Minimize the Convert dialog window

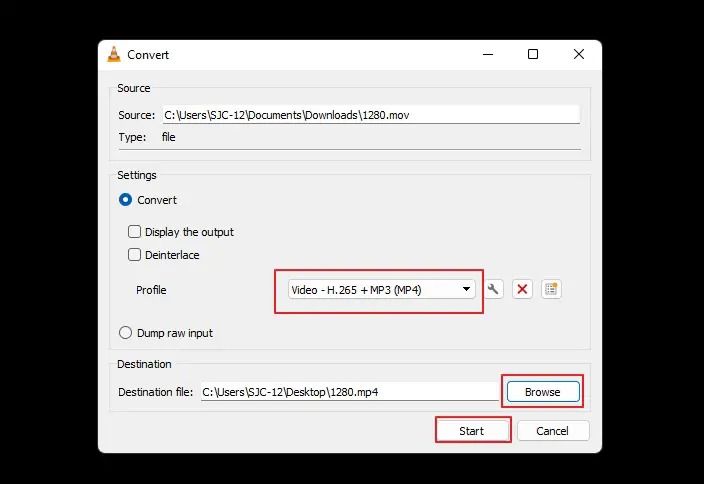coord(488,54)
